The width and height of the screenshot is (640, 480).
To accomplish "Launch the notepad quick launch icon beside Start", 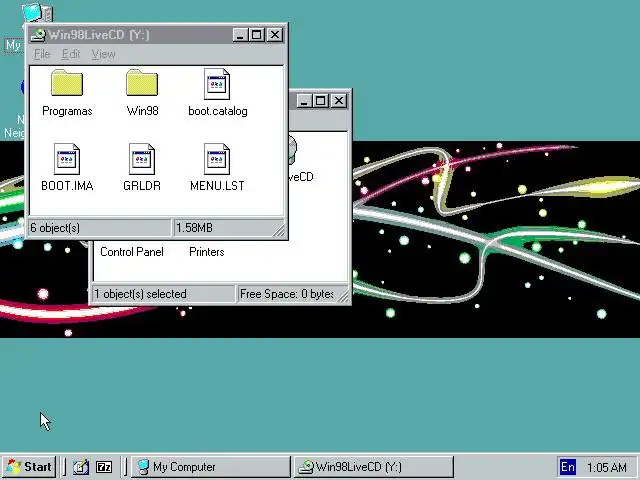I will tap(80, 467).
